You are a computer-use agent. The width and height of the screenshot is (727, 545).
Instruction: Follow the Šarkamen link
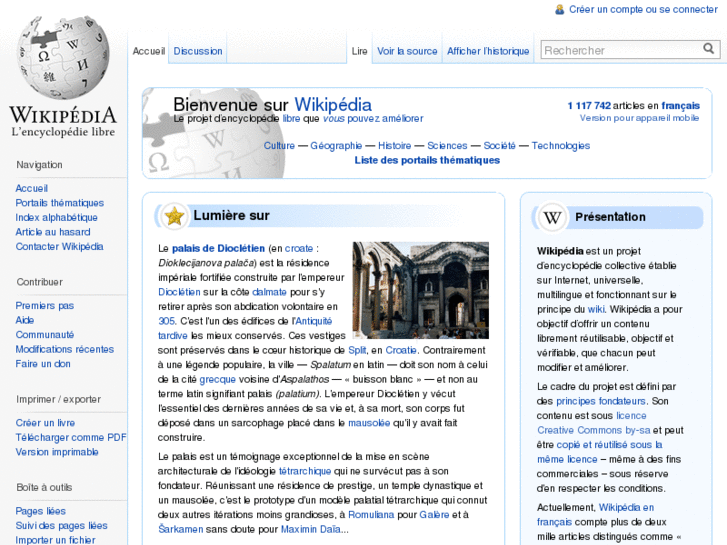(x=180, y=529)
